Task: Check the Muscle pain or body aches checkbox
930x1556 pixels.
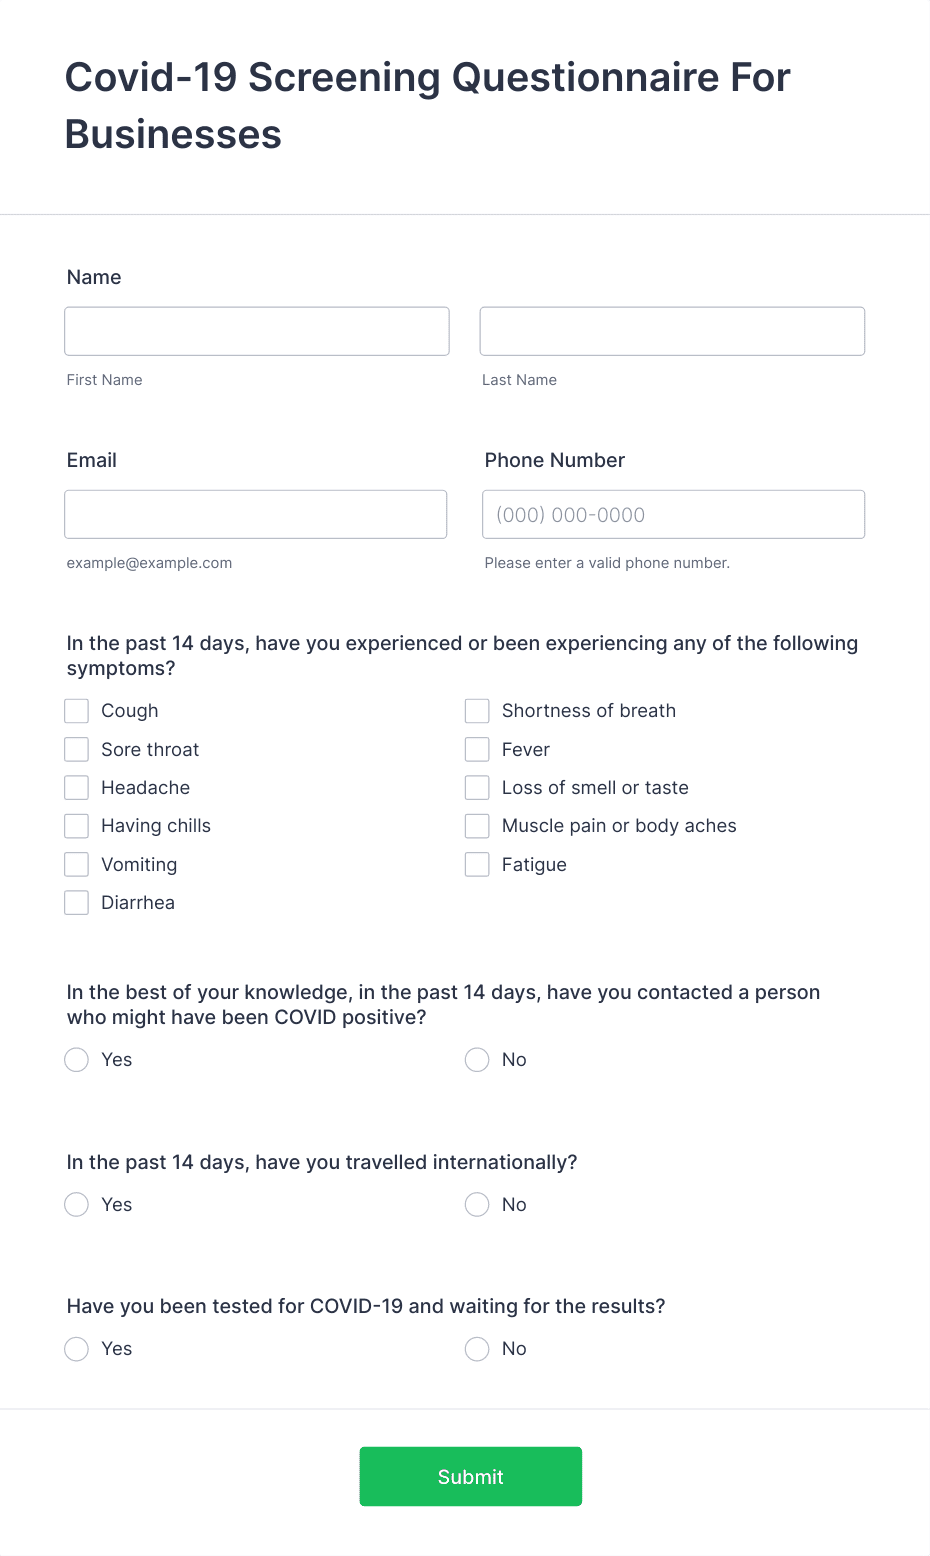Action: (477, 825)
